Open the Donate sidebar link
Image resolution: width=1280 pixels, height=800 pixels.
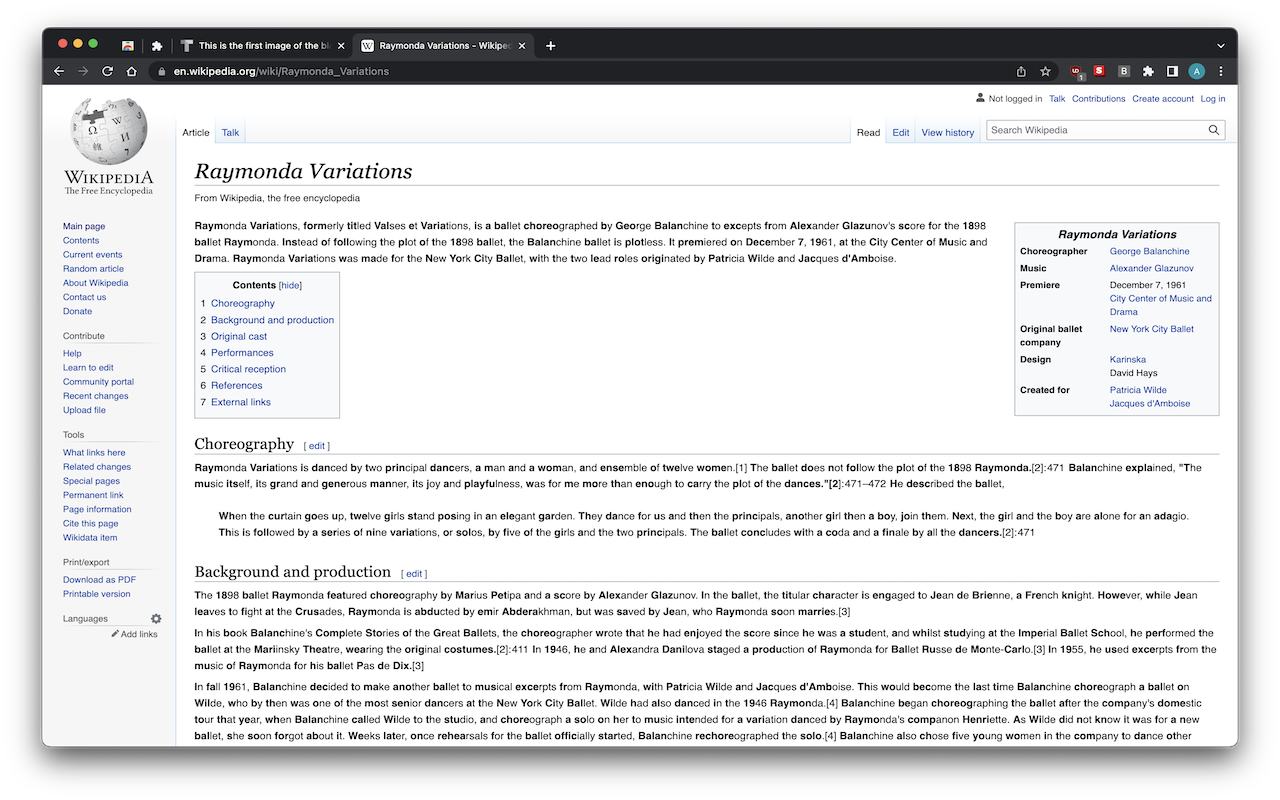[x=77, y=311]
